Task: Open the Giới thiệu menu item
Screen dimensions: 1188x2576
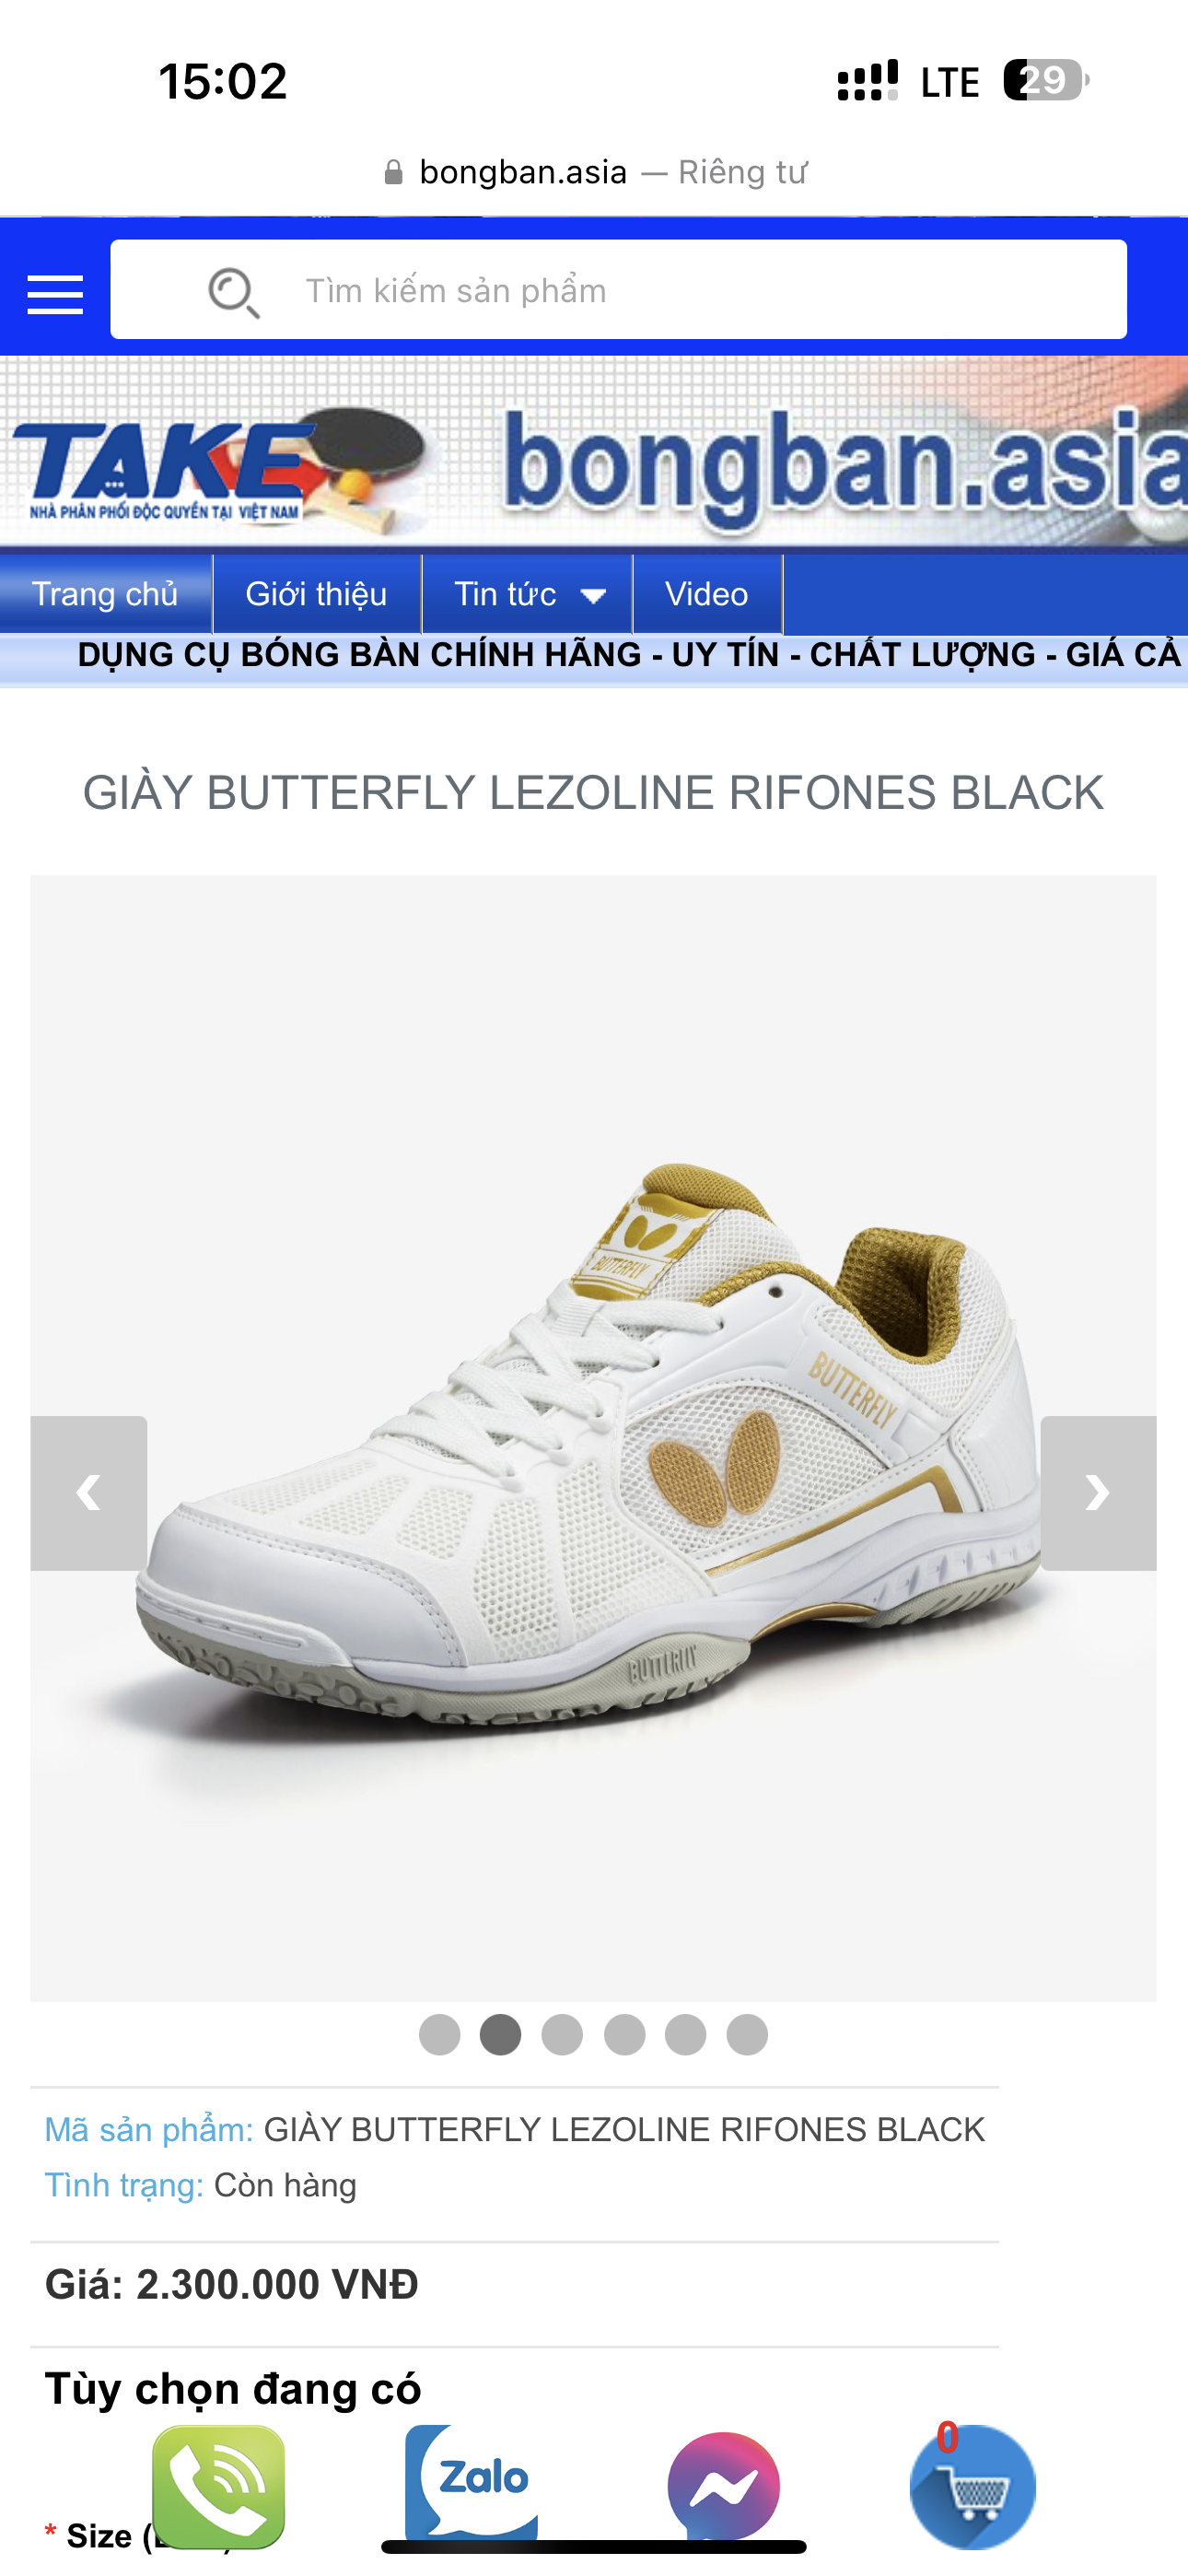Action: click(317, 594)
